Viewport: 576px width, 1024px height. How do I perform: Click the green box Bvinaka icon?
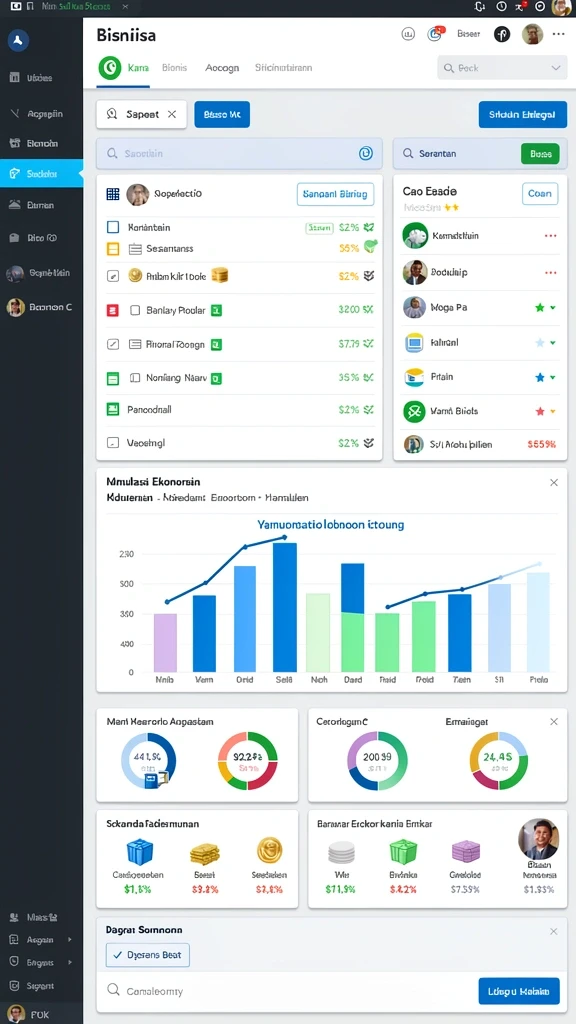tap(403, 852)
